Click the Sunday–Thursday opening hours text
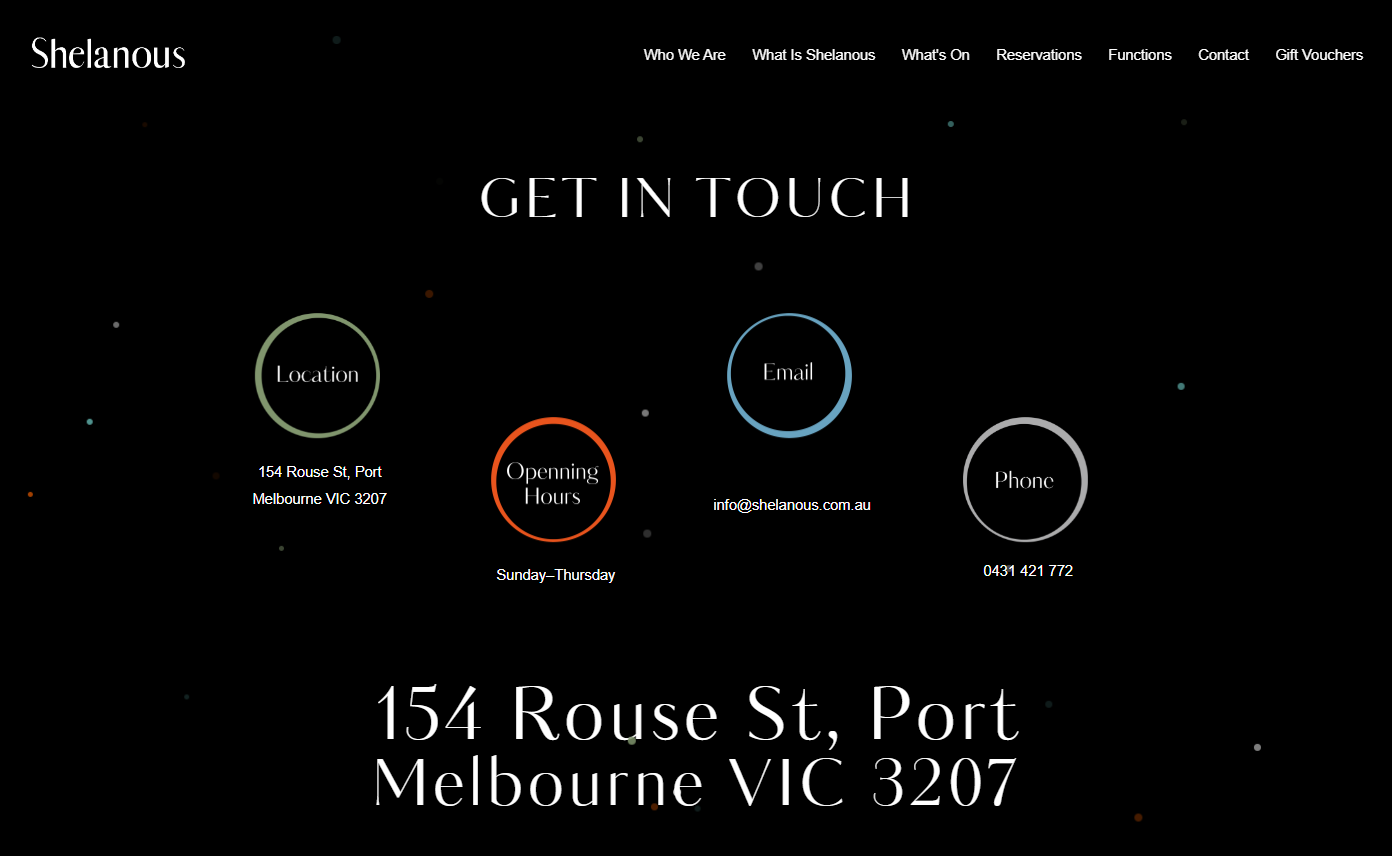 click(x=556, y=574)
